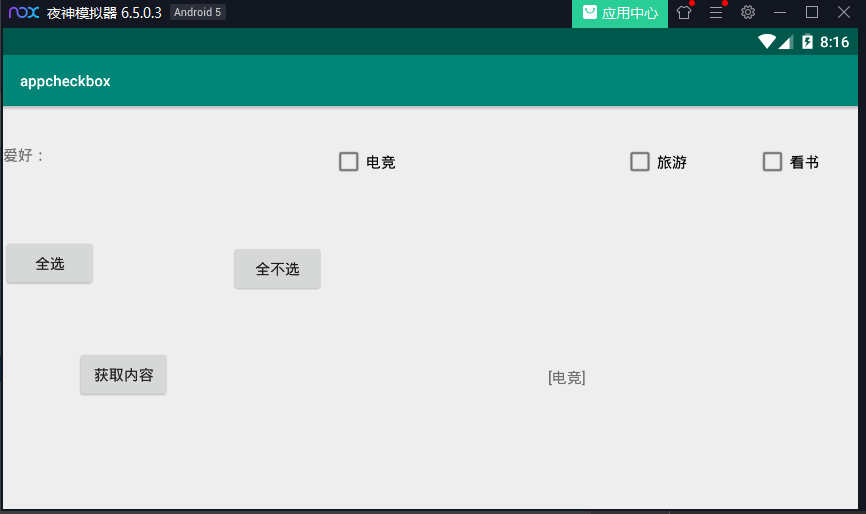Click the 8:16 clock text
Viewport: 866px width, 514px height.
[x=835, y=42]
